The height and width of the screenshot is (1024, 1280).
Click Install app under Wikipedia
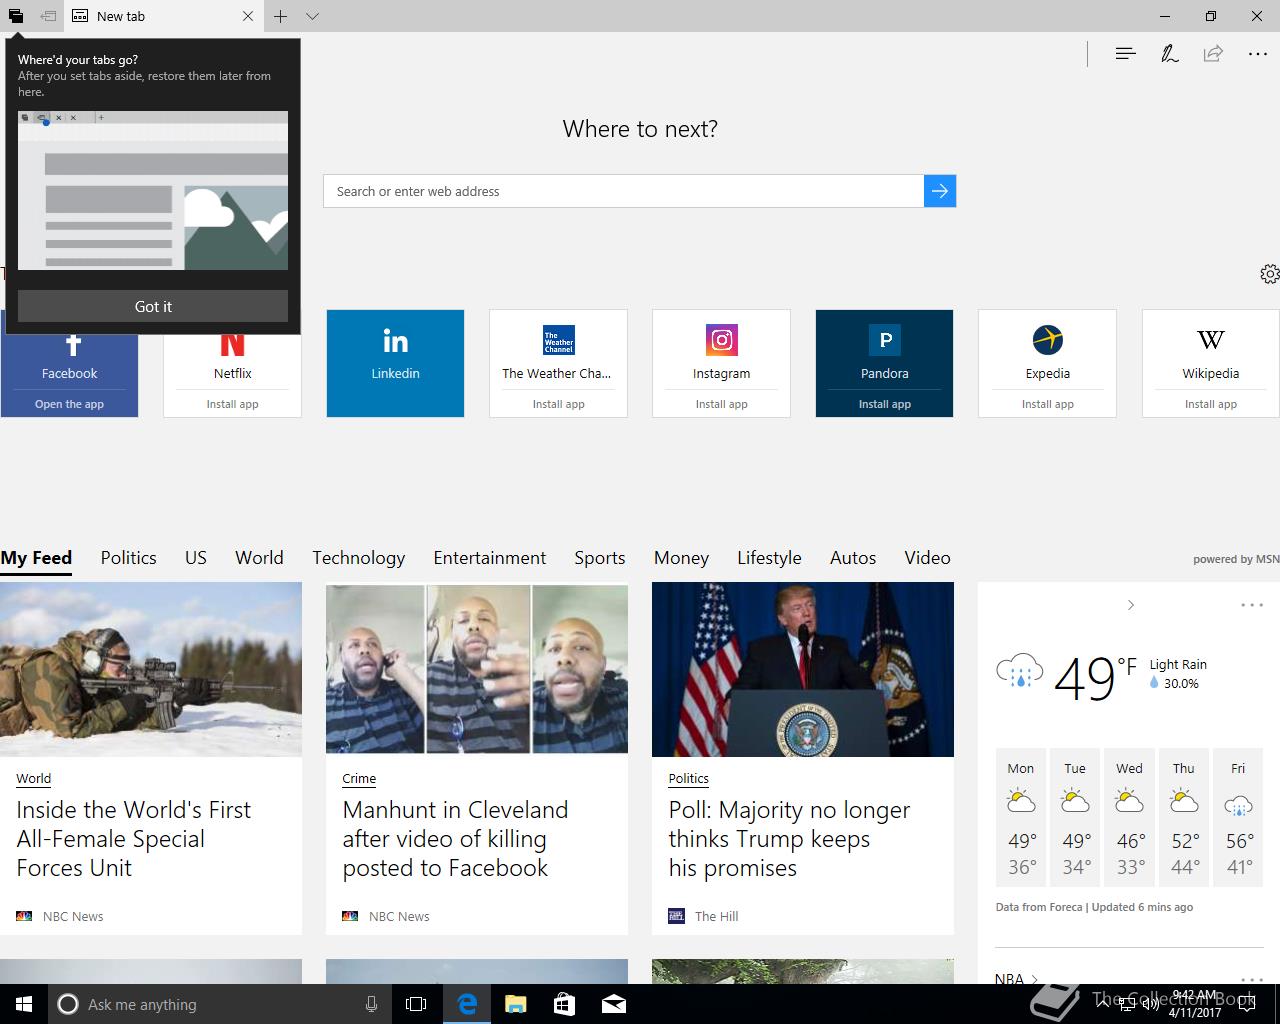click(x=1210, y=404)
